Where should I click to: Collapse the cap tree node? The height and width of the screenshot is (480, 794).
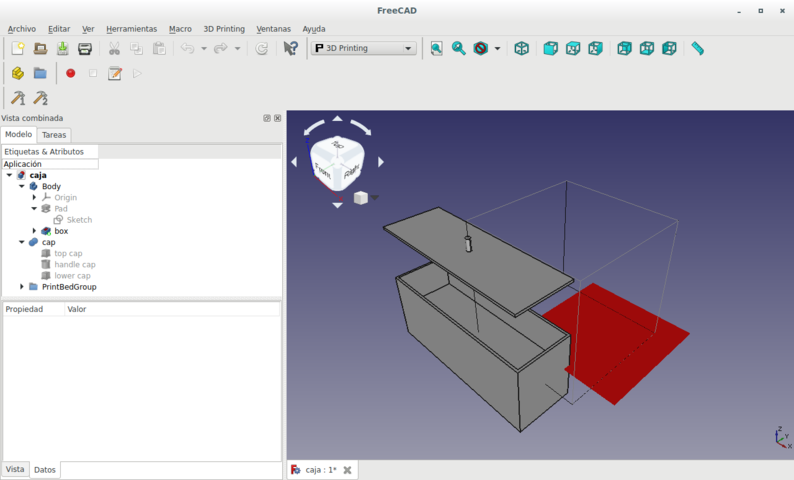(x=22, y=242)
